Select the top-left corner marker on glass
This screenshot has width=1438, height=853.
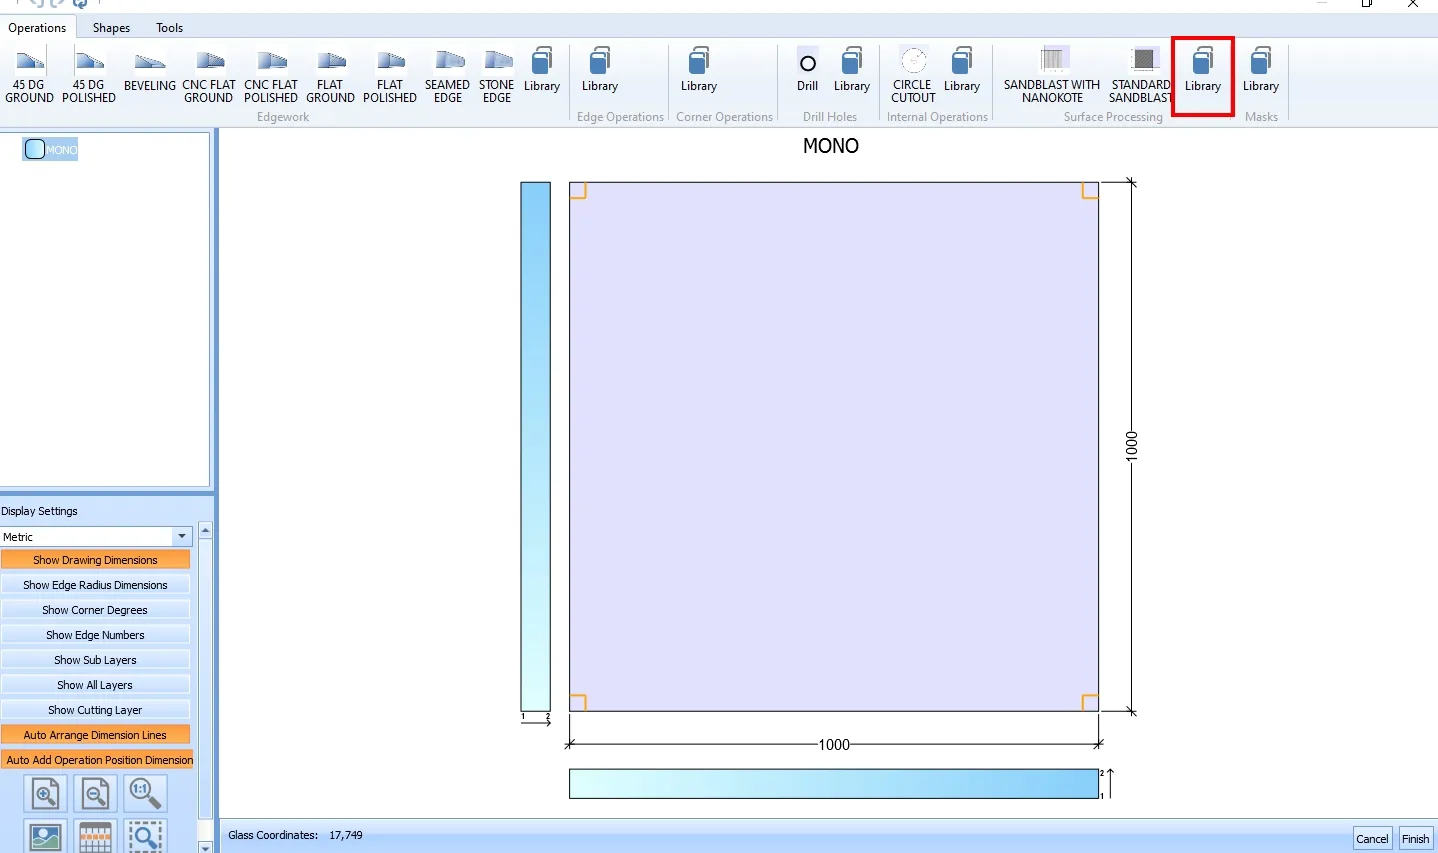(578, 190)
